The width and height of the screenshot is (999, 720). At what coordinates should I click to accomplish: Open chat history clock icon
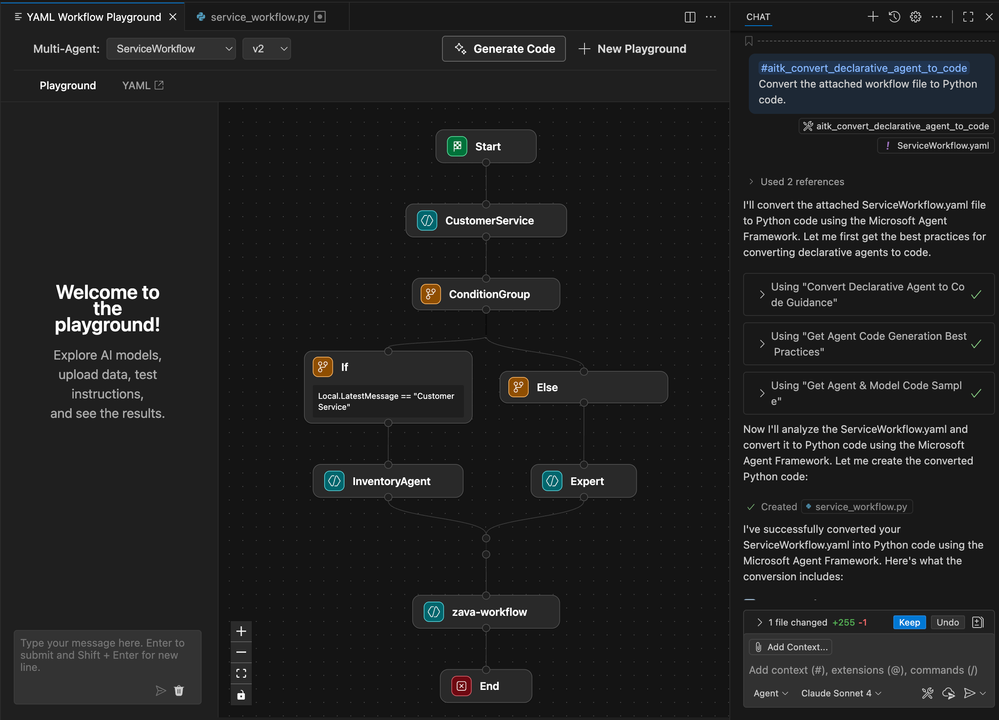click(x=895, y=17)
